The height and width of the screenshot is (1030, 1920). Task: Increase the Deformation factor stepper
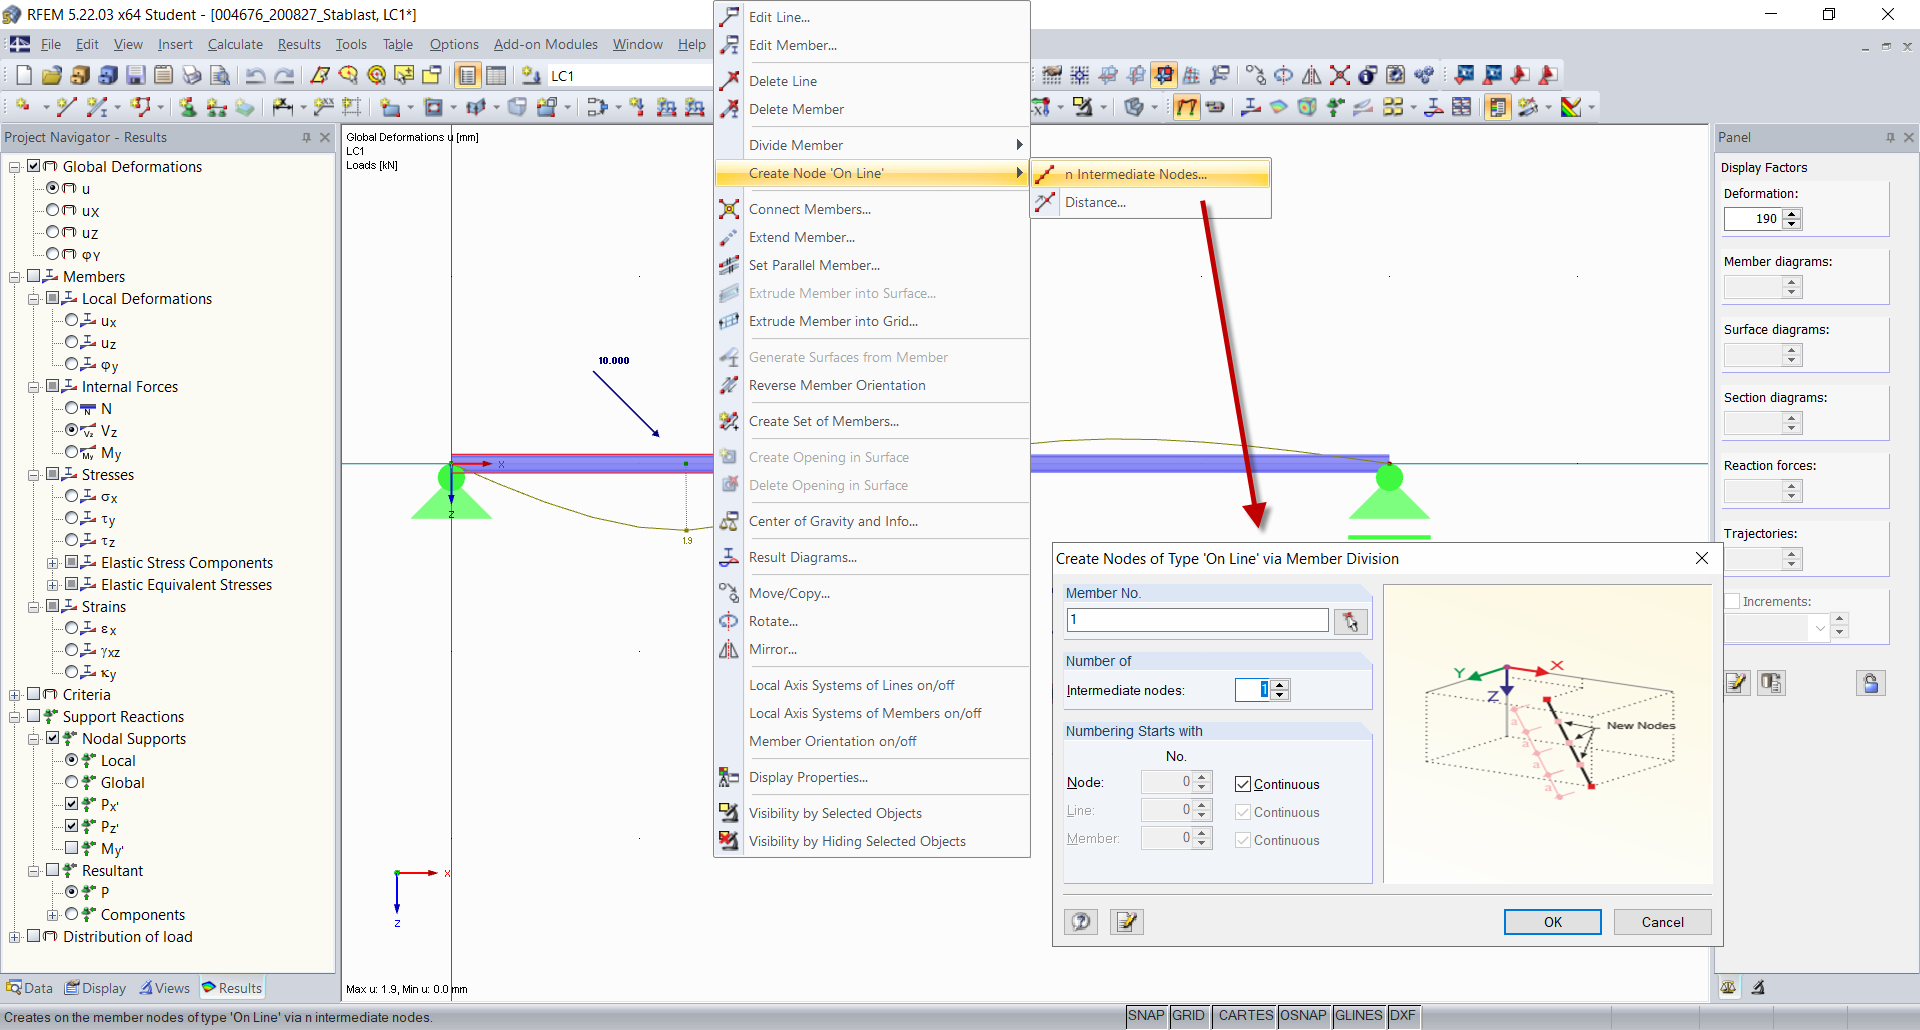pos(1792,213)
